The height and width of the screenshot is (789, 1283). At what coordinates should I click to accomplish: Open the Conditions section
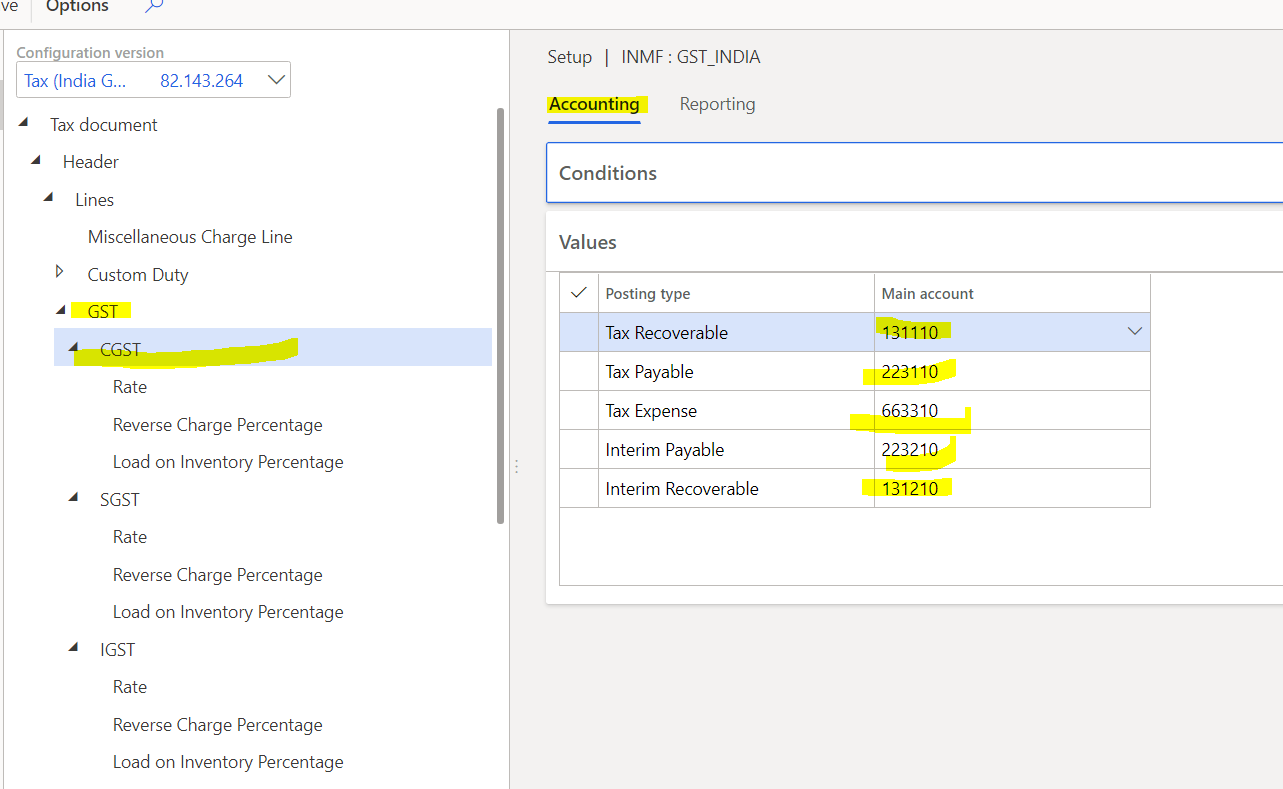click(607, 172)
